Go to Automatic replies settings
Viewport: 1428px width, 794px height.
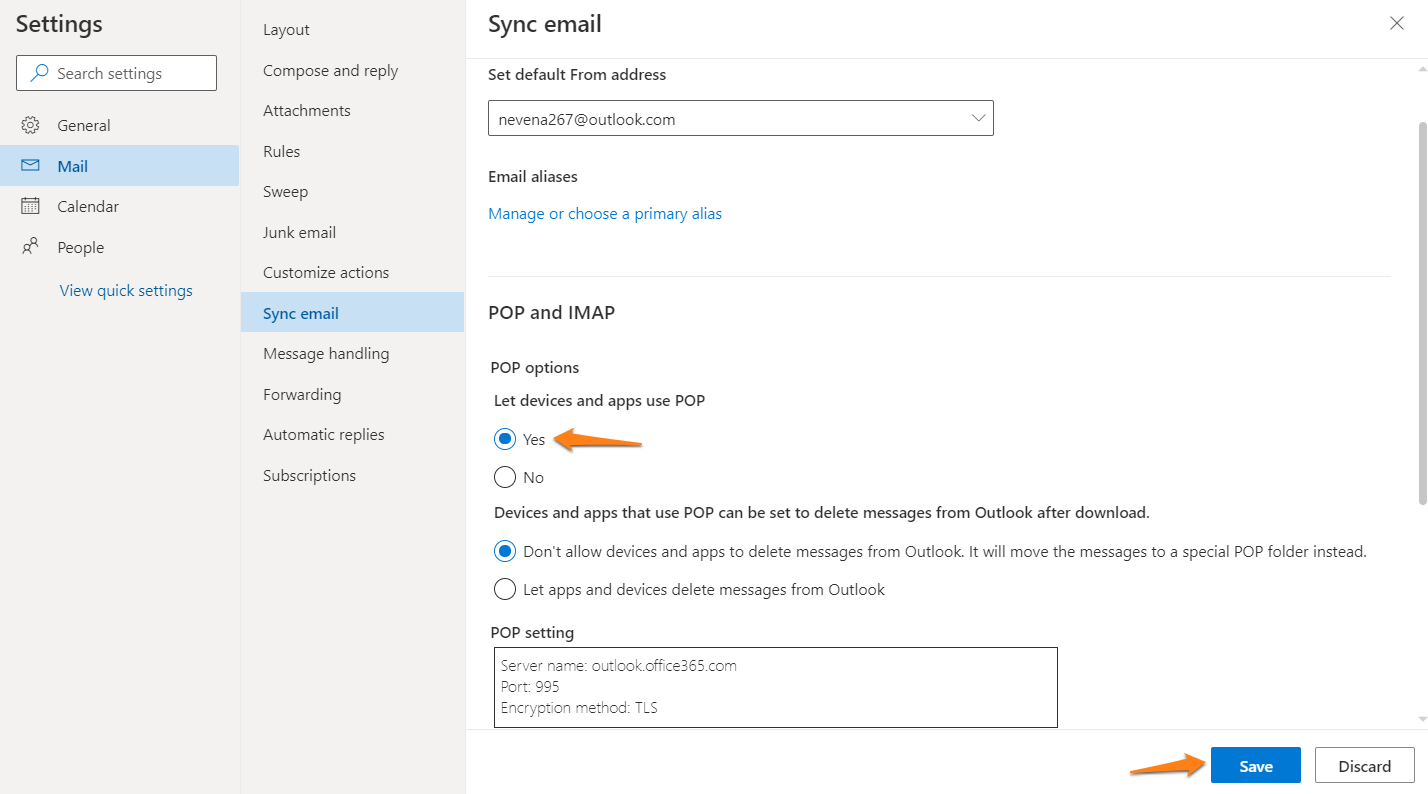323,435
